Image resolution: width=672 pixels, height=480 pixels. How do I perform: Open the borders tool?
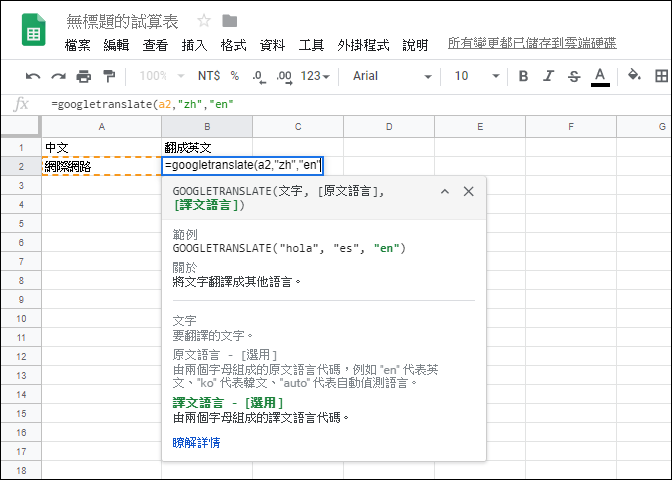pos(661,76)
